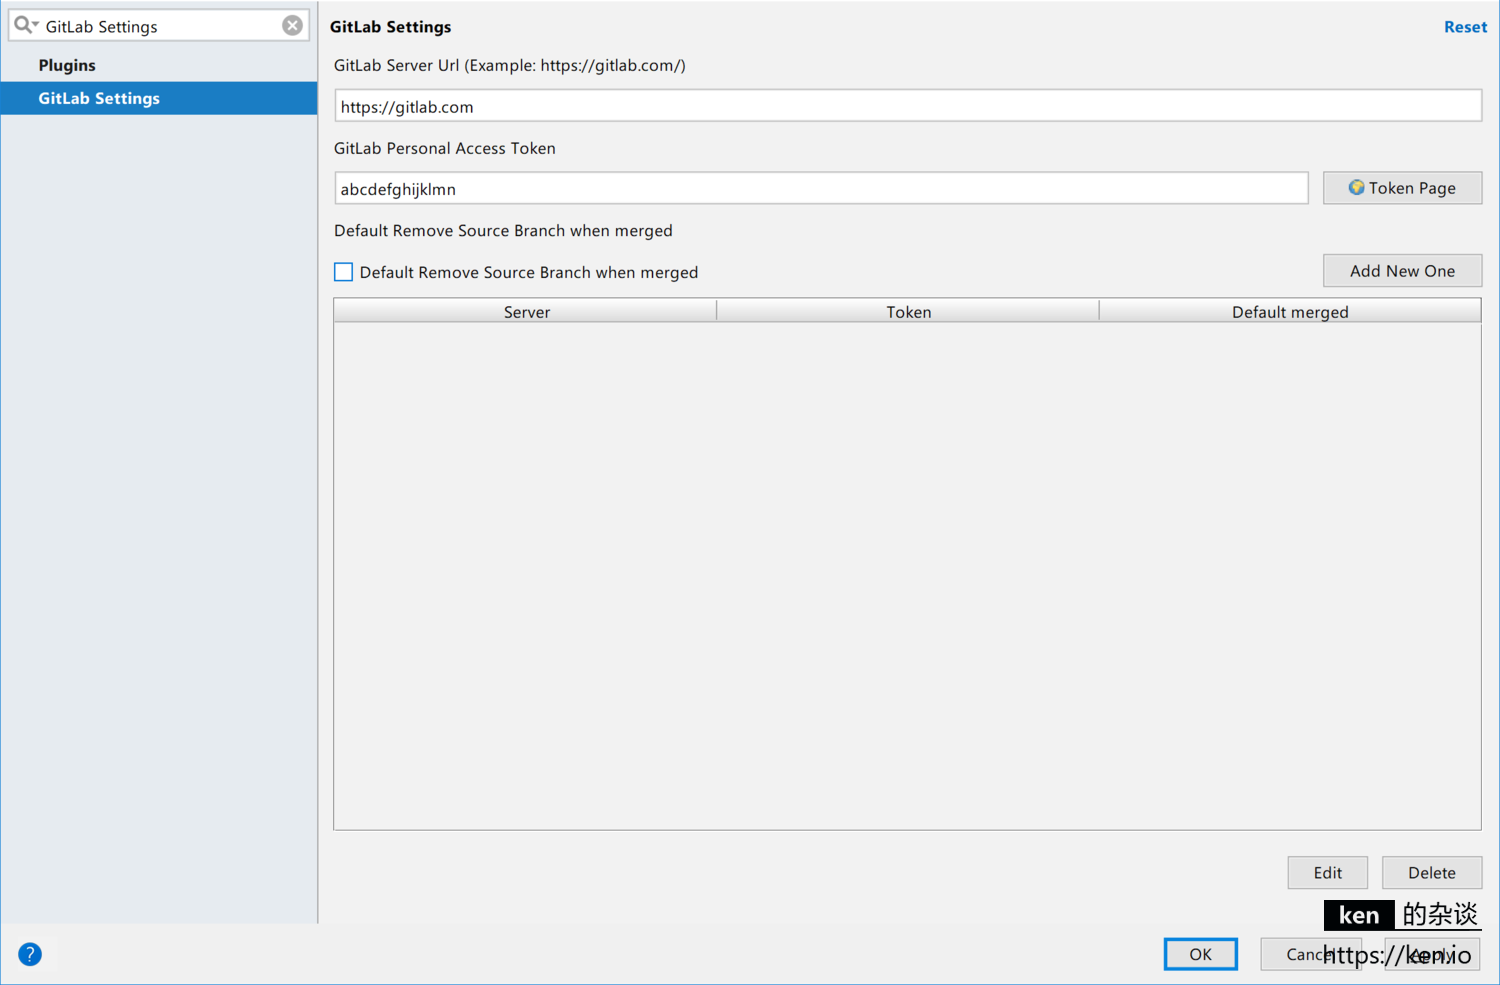Select Plugins in the settings tree
Viewport: 1500px width, 985px height.
67,65
